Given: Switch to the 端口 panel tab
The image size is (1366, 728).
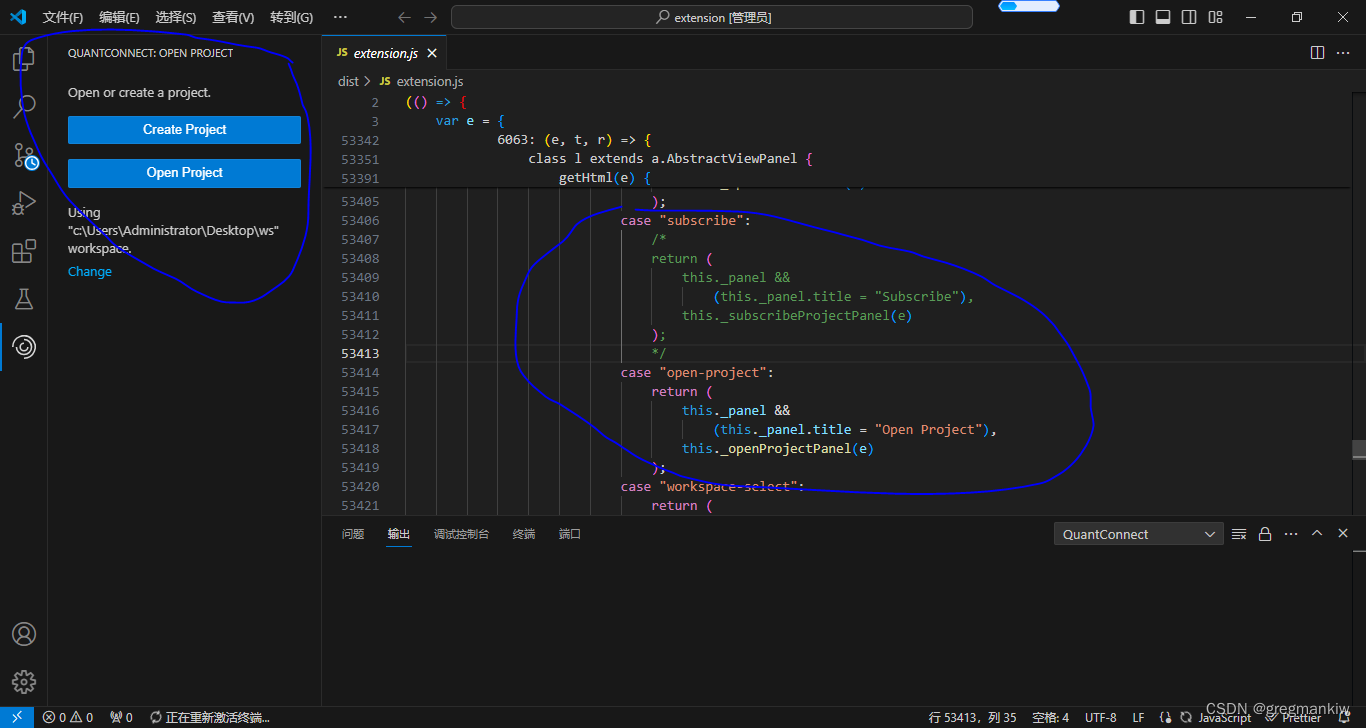Looking at the screenshot, I should coord(570,534).
